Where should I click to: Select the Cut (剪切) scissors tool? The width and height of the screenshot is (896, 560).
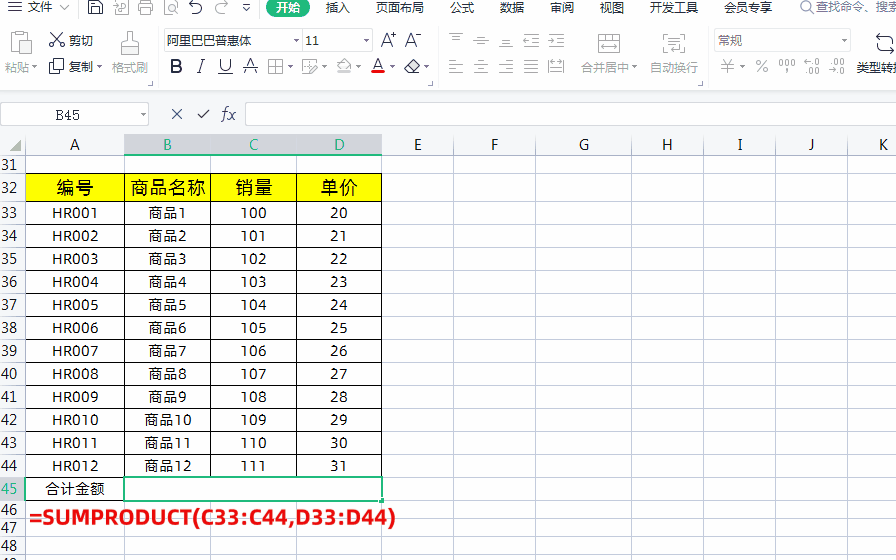pos(70,41)
